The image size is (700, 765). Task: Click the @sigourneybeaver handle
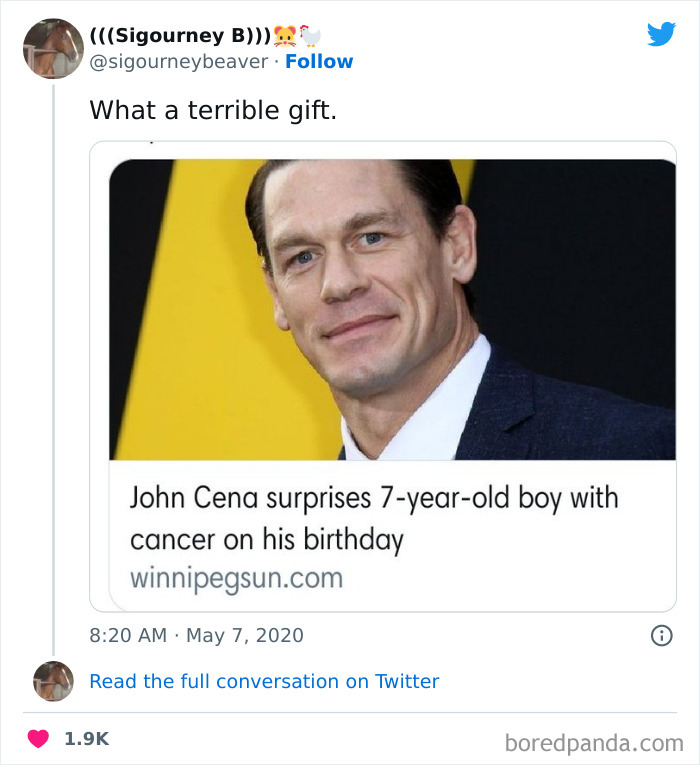[x=179, y=62]
